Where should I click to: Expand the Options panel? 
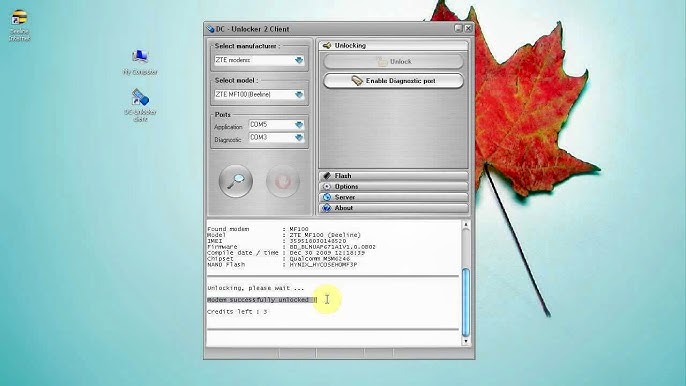393,186
